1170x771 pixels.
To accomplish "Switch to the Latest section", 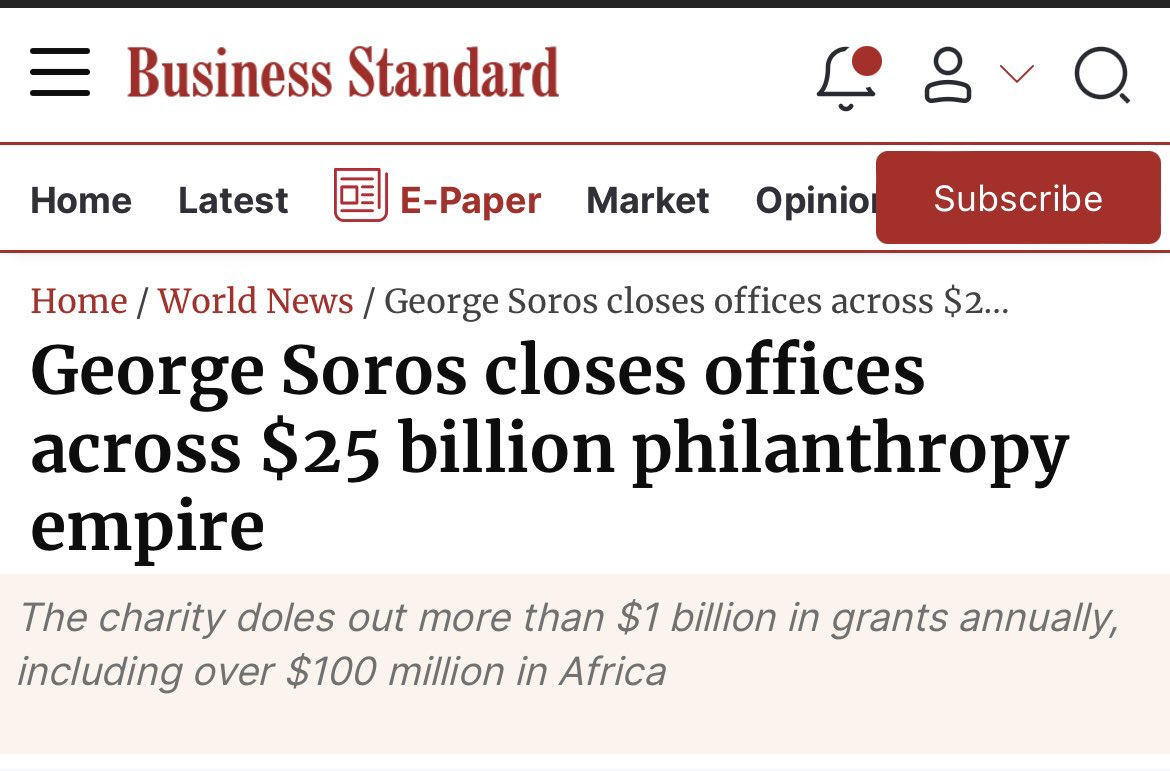I will (x=233, y=201).
